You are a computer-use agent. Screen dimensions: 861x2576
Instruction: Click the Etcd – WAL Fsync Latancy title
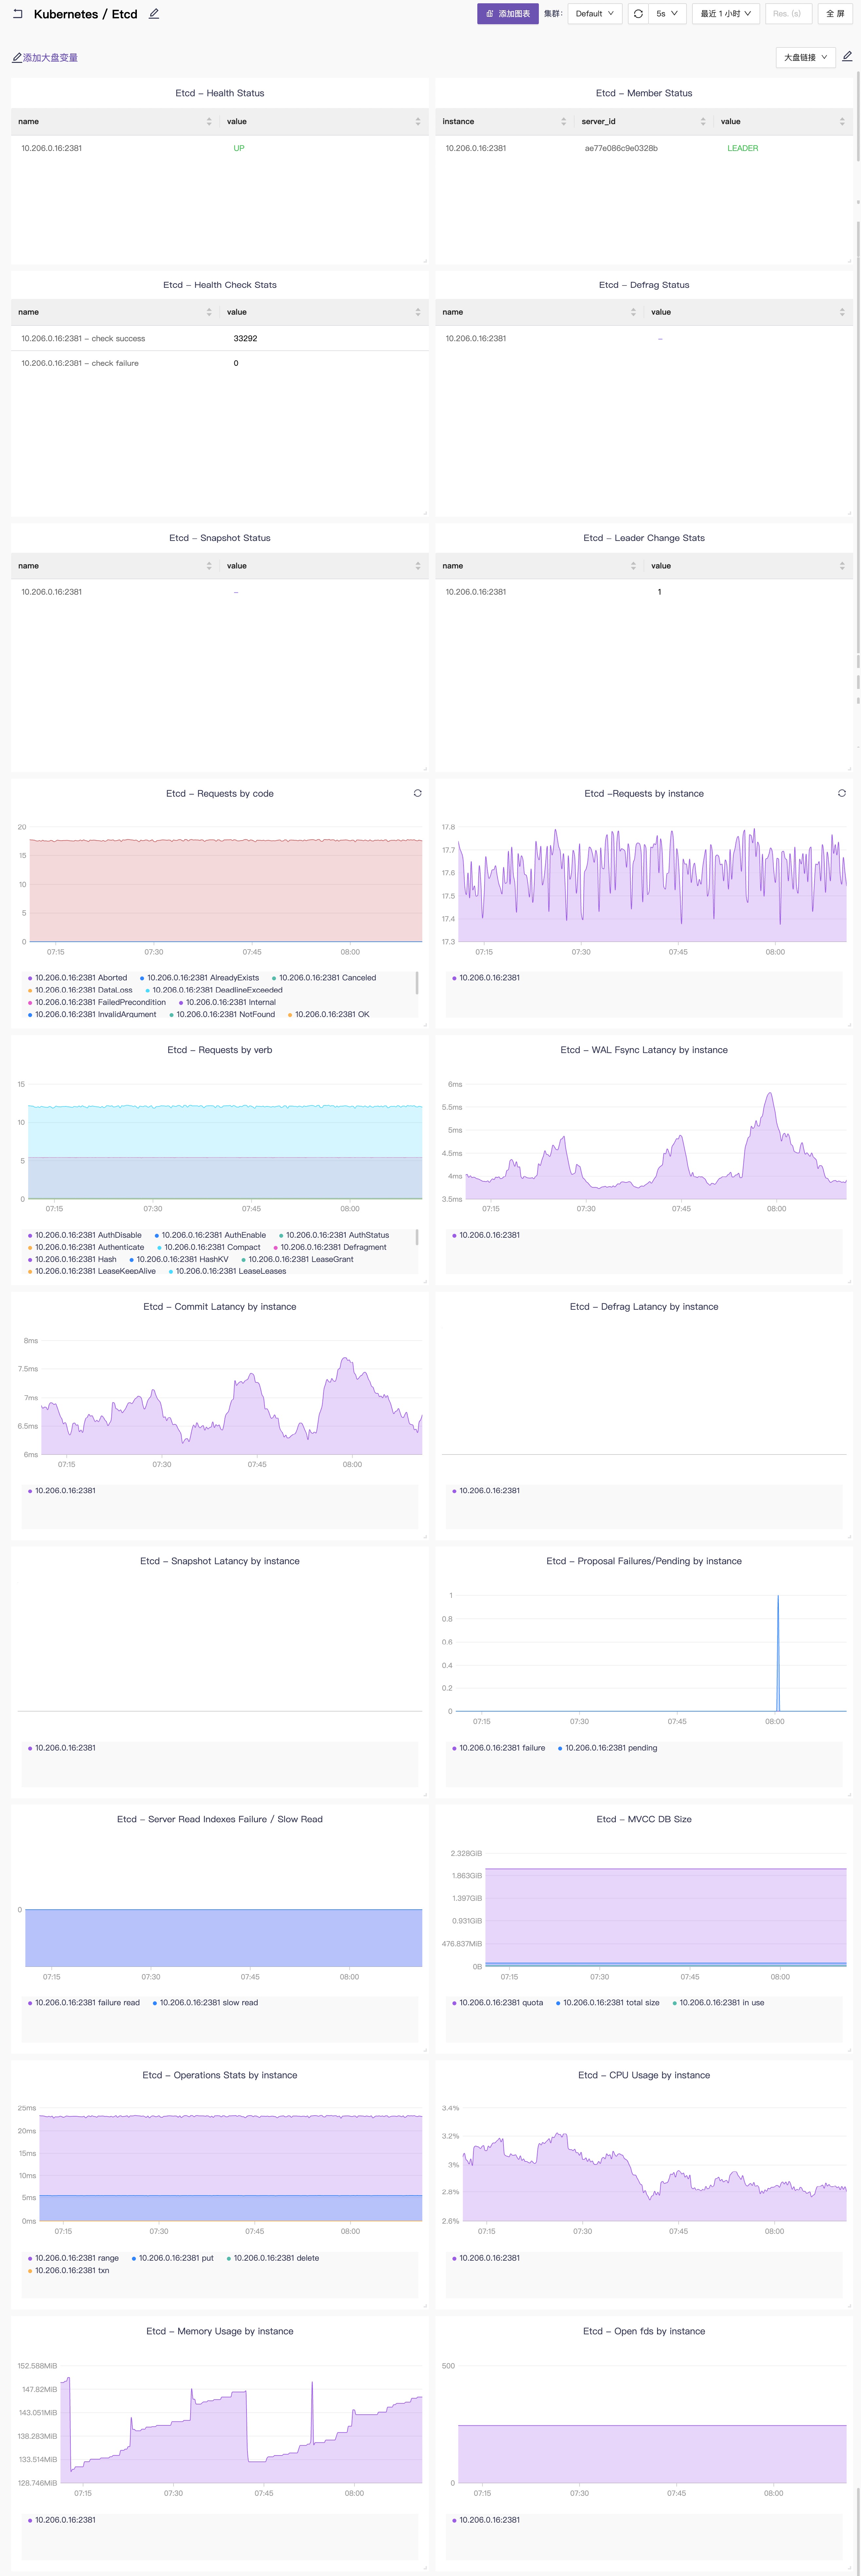pos(644,1050)
